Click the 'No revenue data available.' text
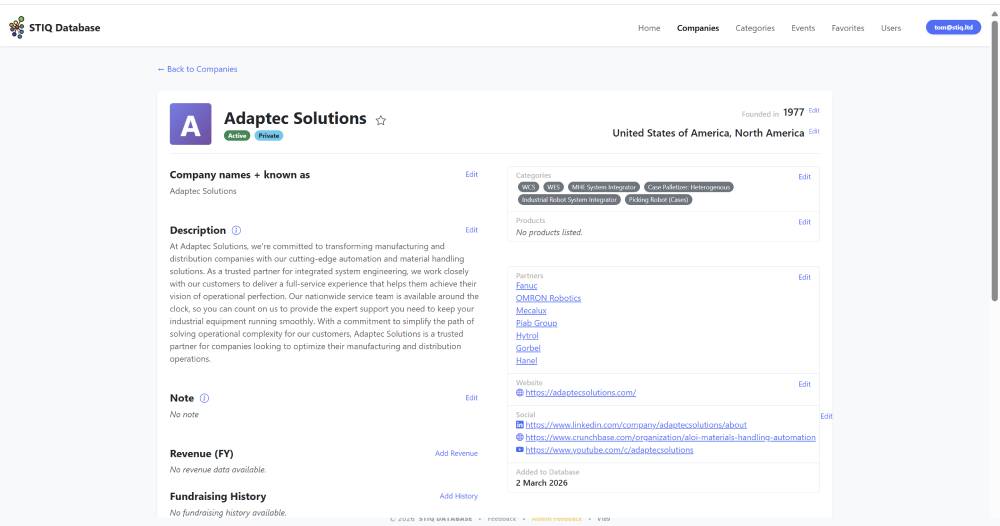 click(217, 470)
